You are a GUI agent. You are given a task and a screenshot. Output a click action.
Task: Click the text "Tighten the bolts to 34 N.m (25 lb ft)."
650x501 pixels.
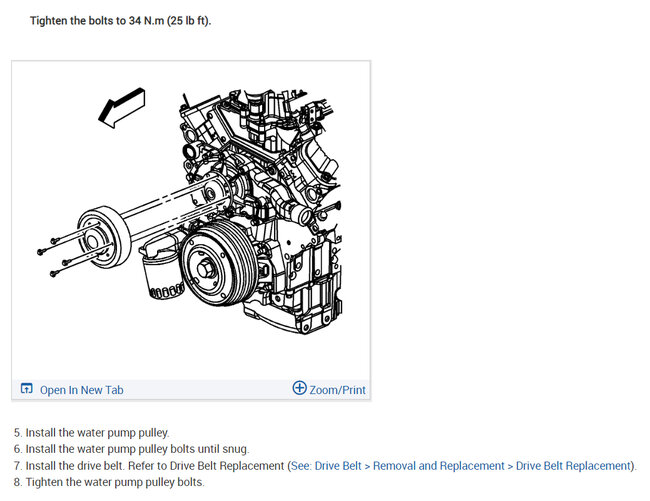tap(120, 21)
